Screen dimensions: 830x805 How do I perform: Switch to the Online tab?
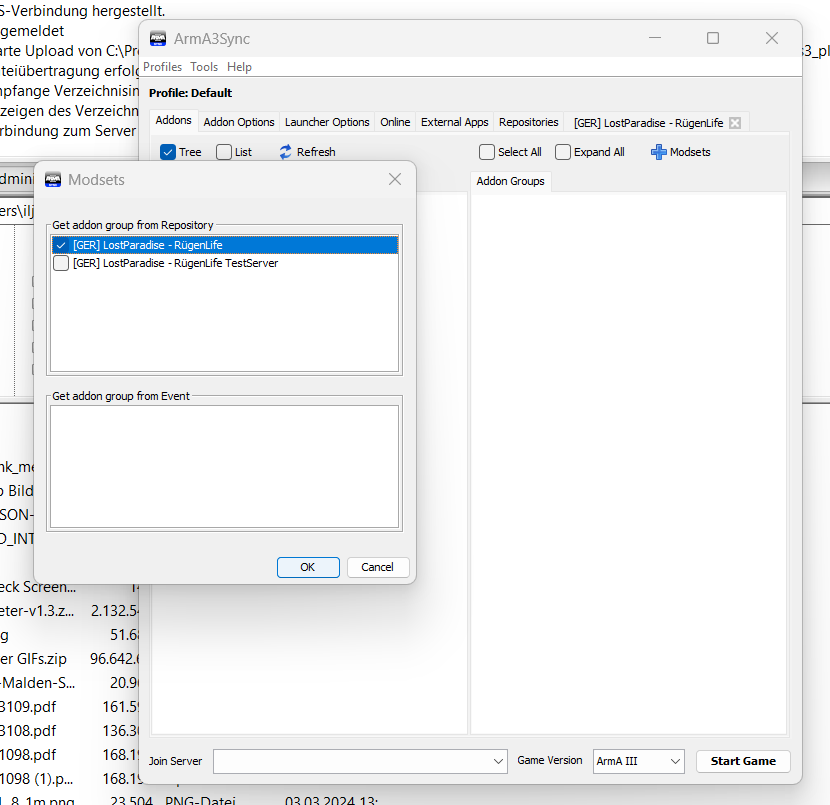395,122
